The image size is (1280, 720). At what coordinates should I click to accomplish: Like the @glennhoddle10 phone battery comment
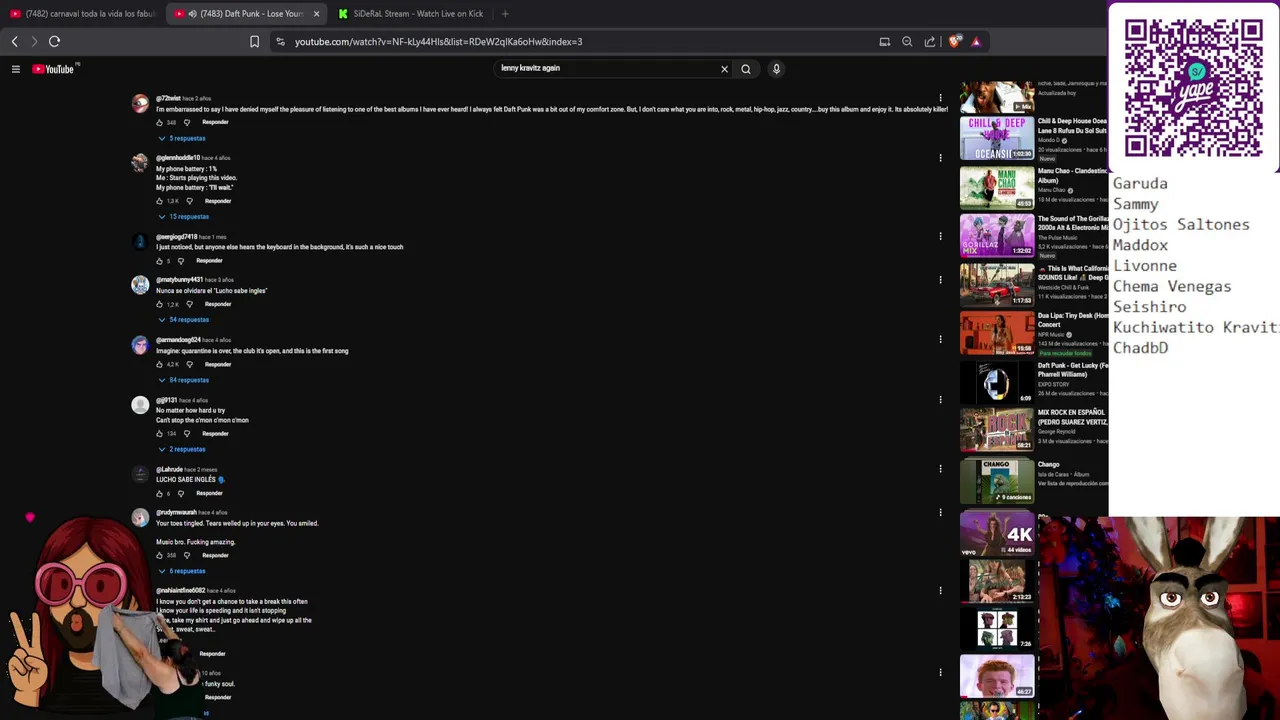(159, 201)
